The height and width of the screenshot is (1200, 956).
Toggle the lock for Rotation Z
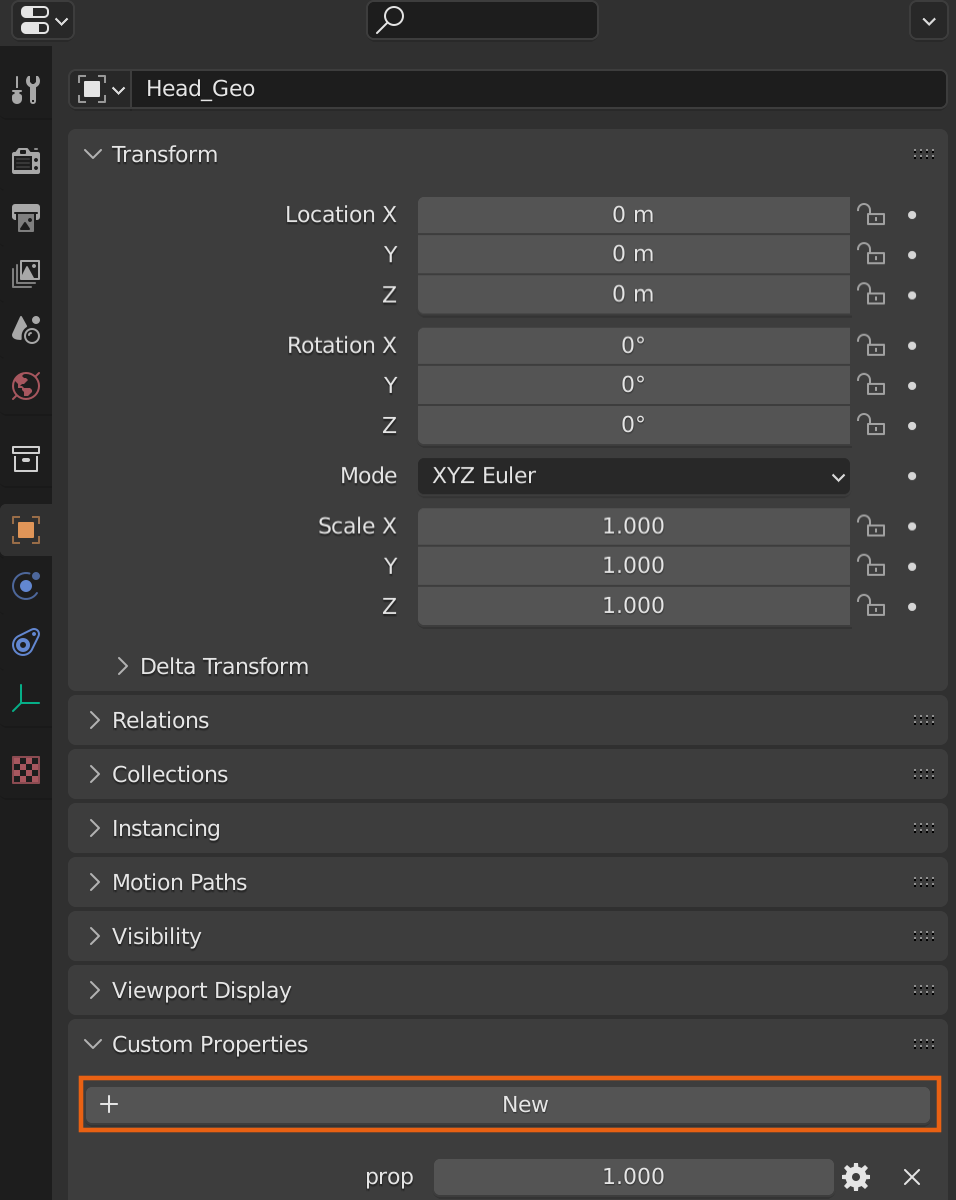(871, 426)
